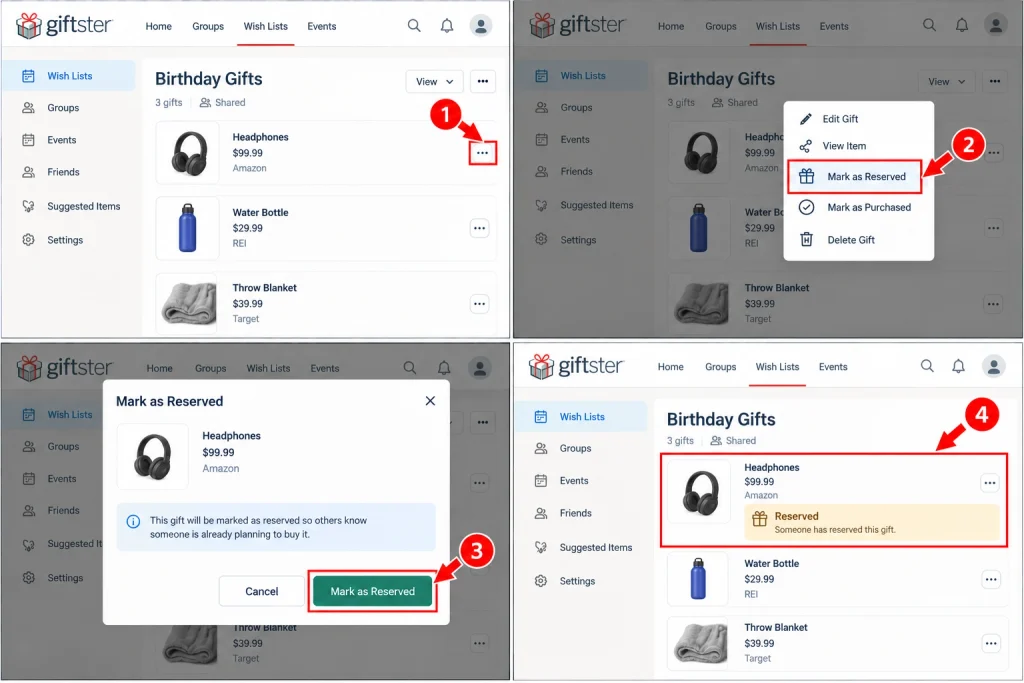The width and height of the screenshot is (1024, 683).
Task: Open the notifications bell in step 4 screenshot
Action: click(958, 366)
